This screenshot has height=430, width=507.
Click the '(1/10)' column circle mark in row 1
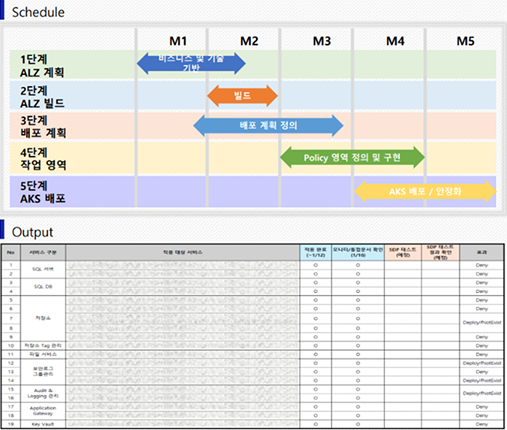[x=358, y=265]
